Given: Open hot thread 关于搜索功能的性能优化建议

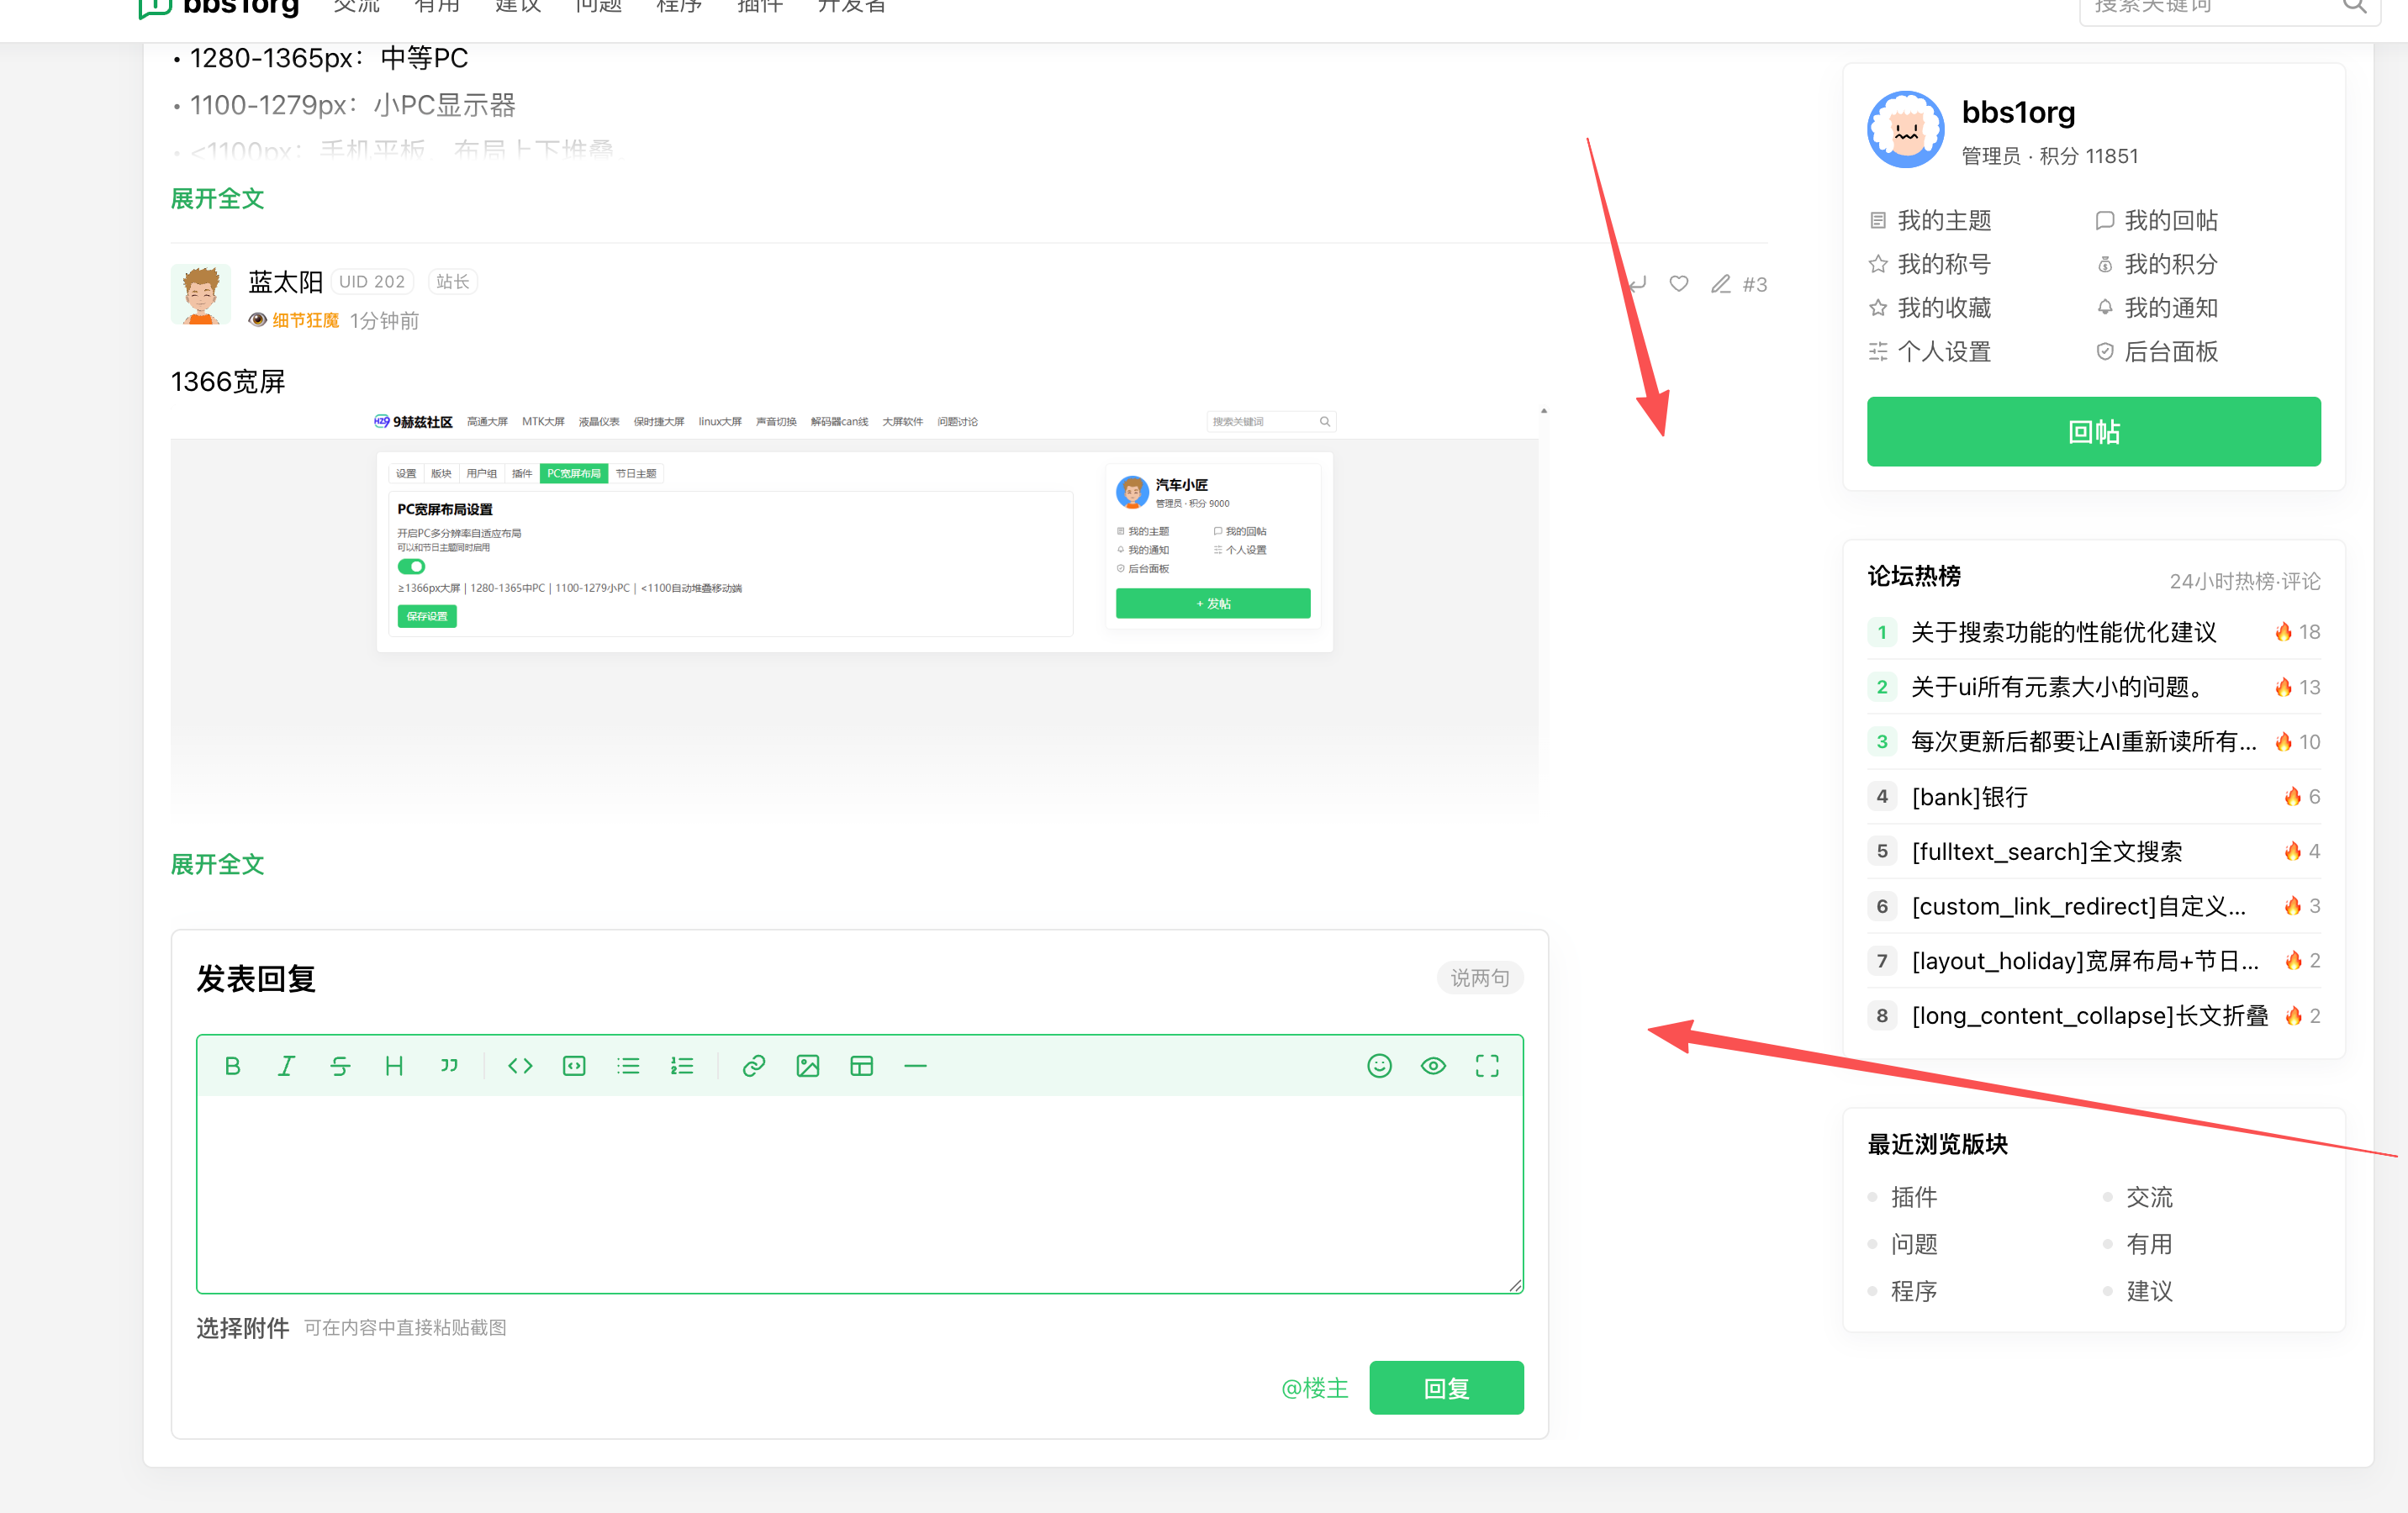Looking at the screenshot, I should coord(2064,632).
